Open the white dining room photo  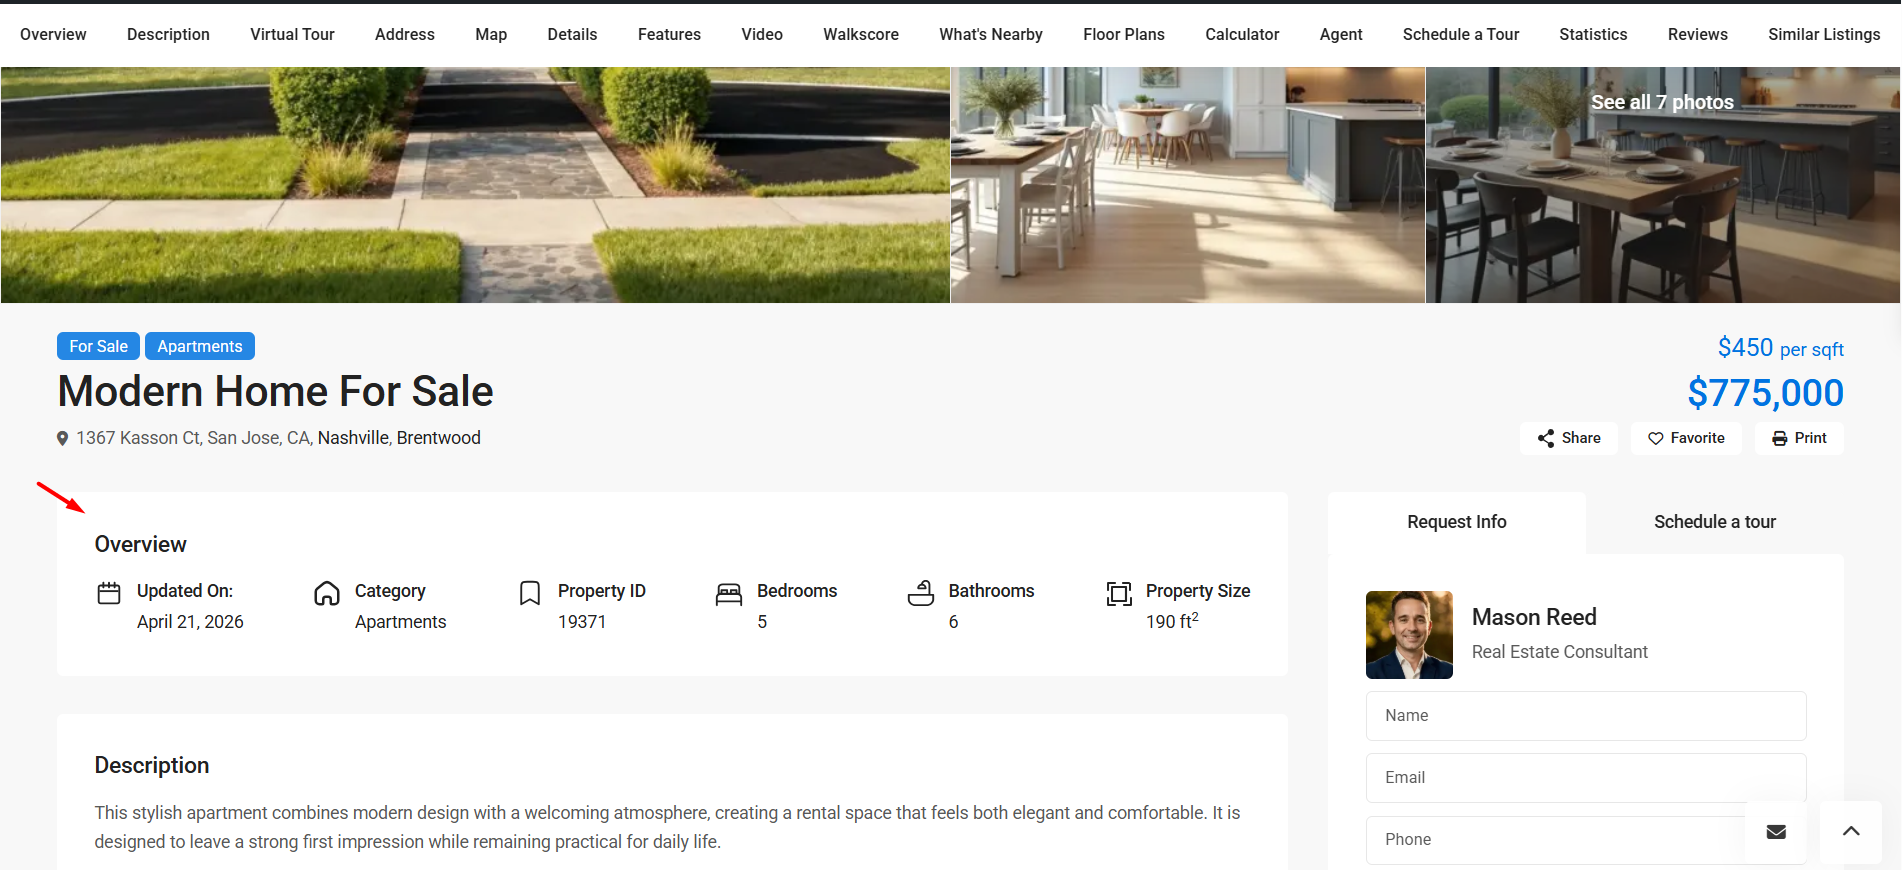[1187, 185]
